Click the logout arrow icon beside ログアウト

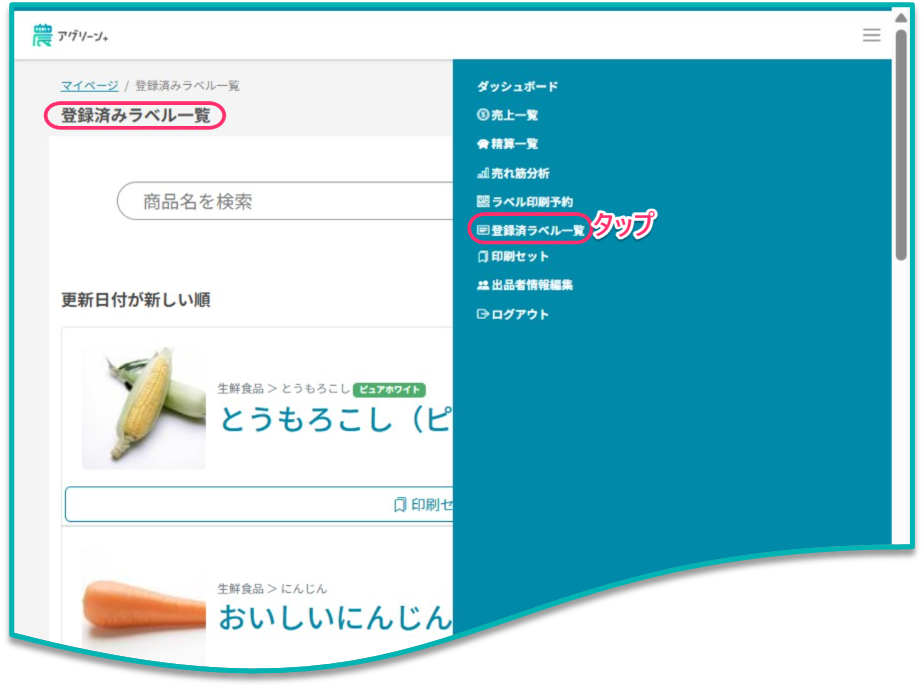pyautogui.click(x=483, y=314)
